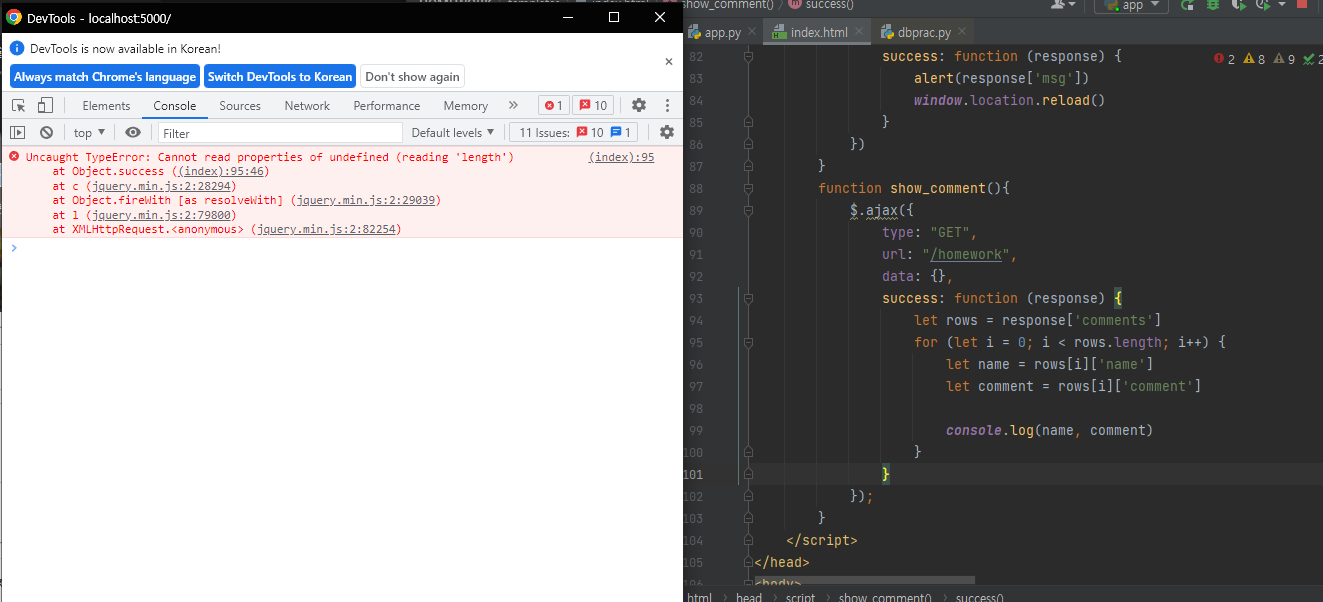The width and height of the screenshot is (1323, 602).
Task: Open the (index):95 source link on the right
Action: click(622, 157)
